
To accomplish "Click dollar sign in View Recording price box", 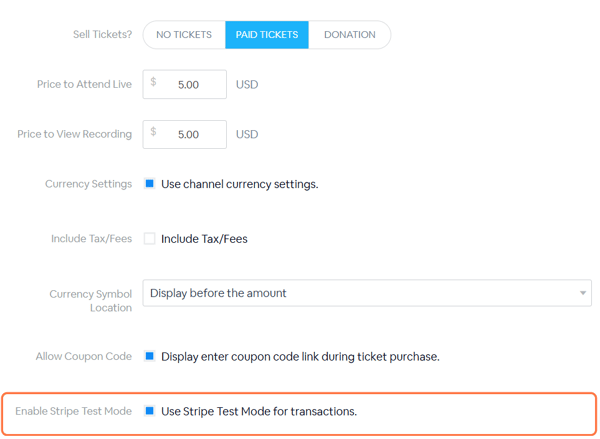I will (x=153, y=132).
